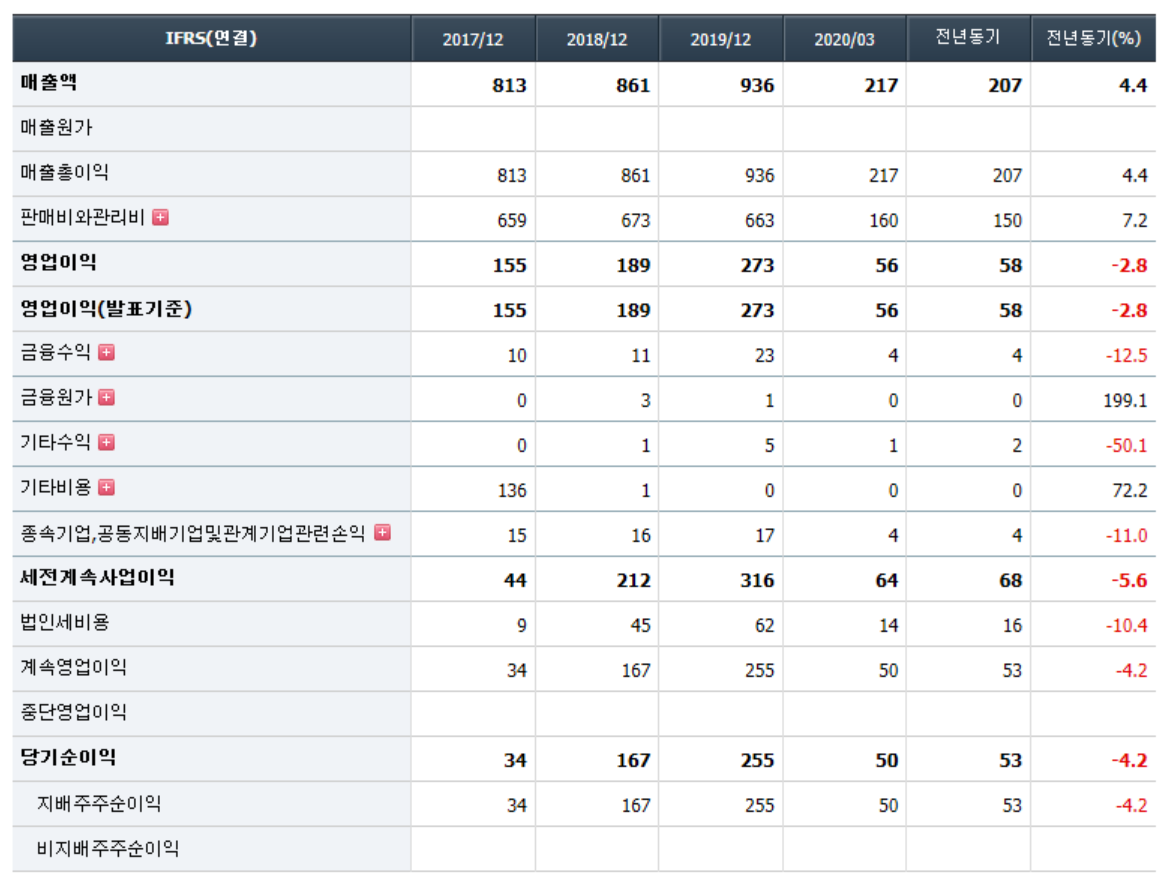Click 법인세비용 growth value -10.4

1127,625
